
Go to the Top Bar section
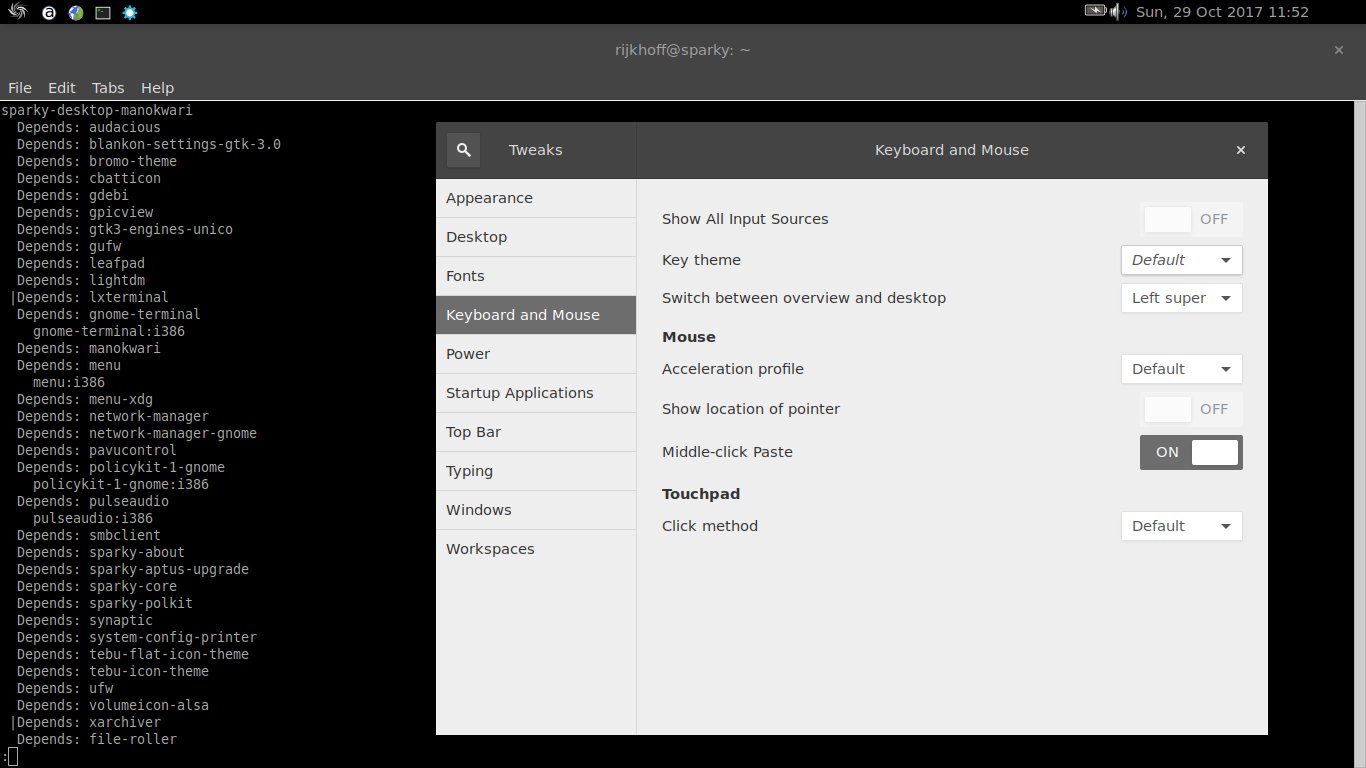click(536, 432)
